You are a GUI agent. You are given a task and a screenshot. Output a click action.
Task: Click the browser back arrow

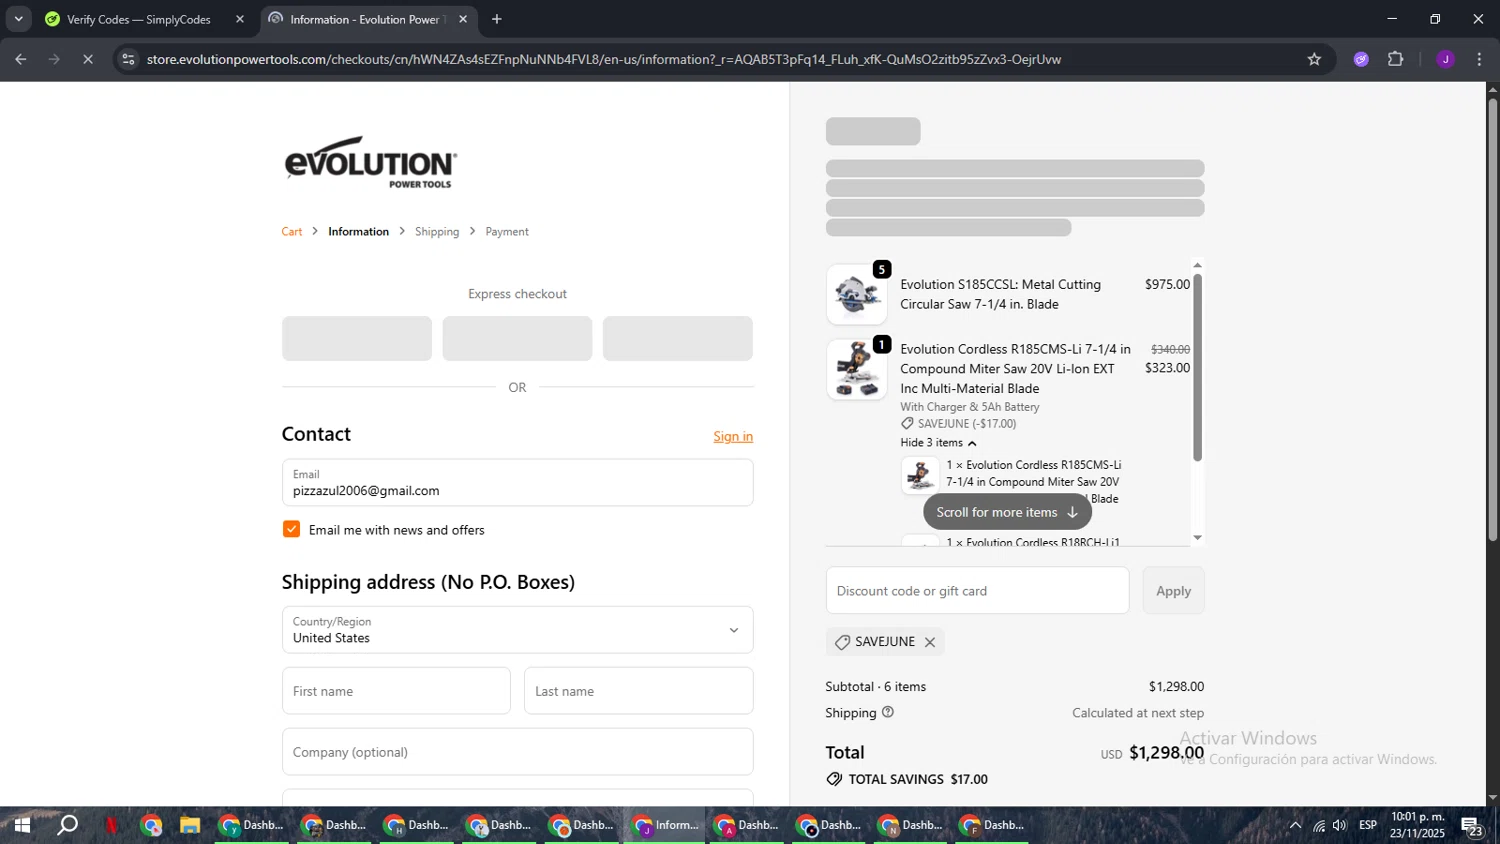(x=20, y=59)
